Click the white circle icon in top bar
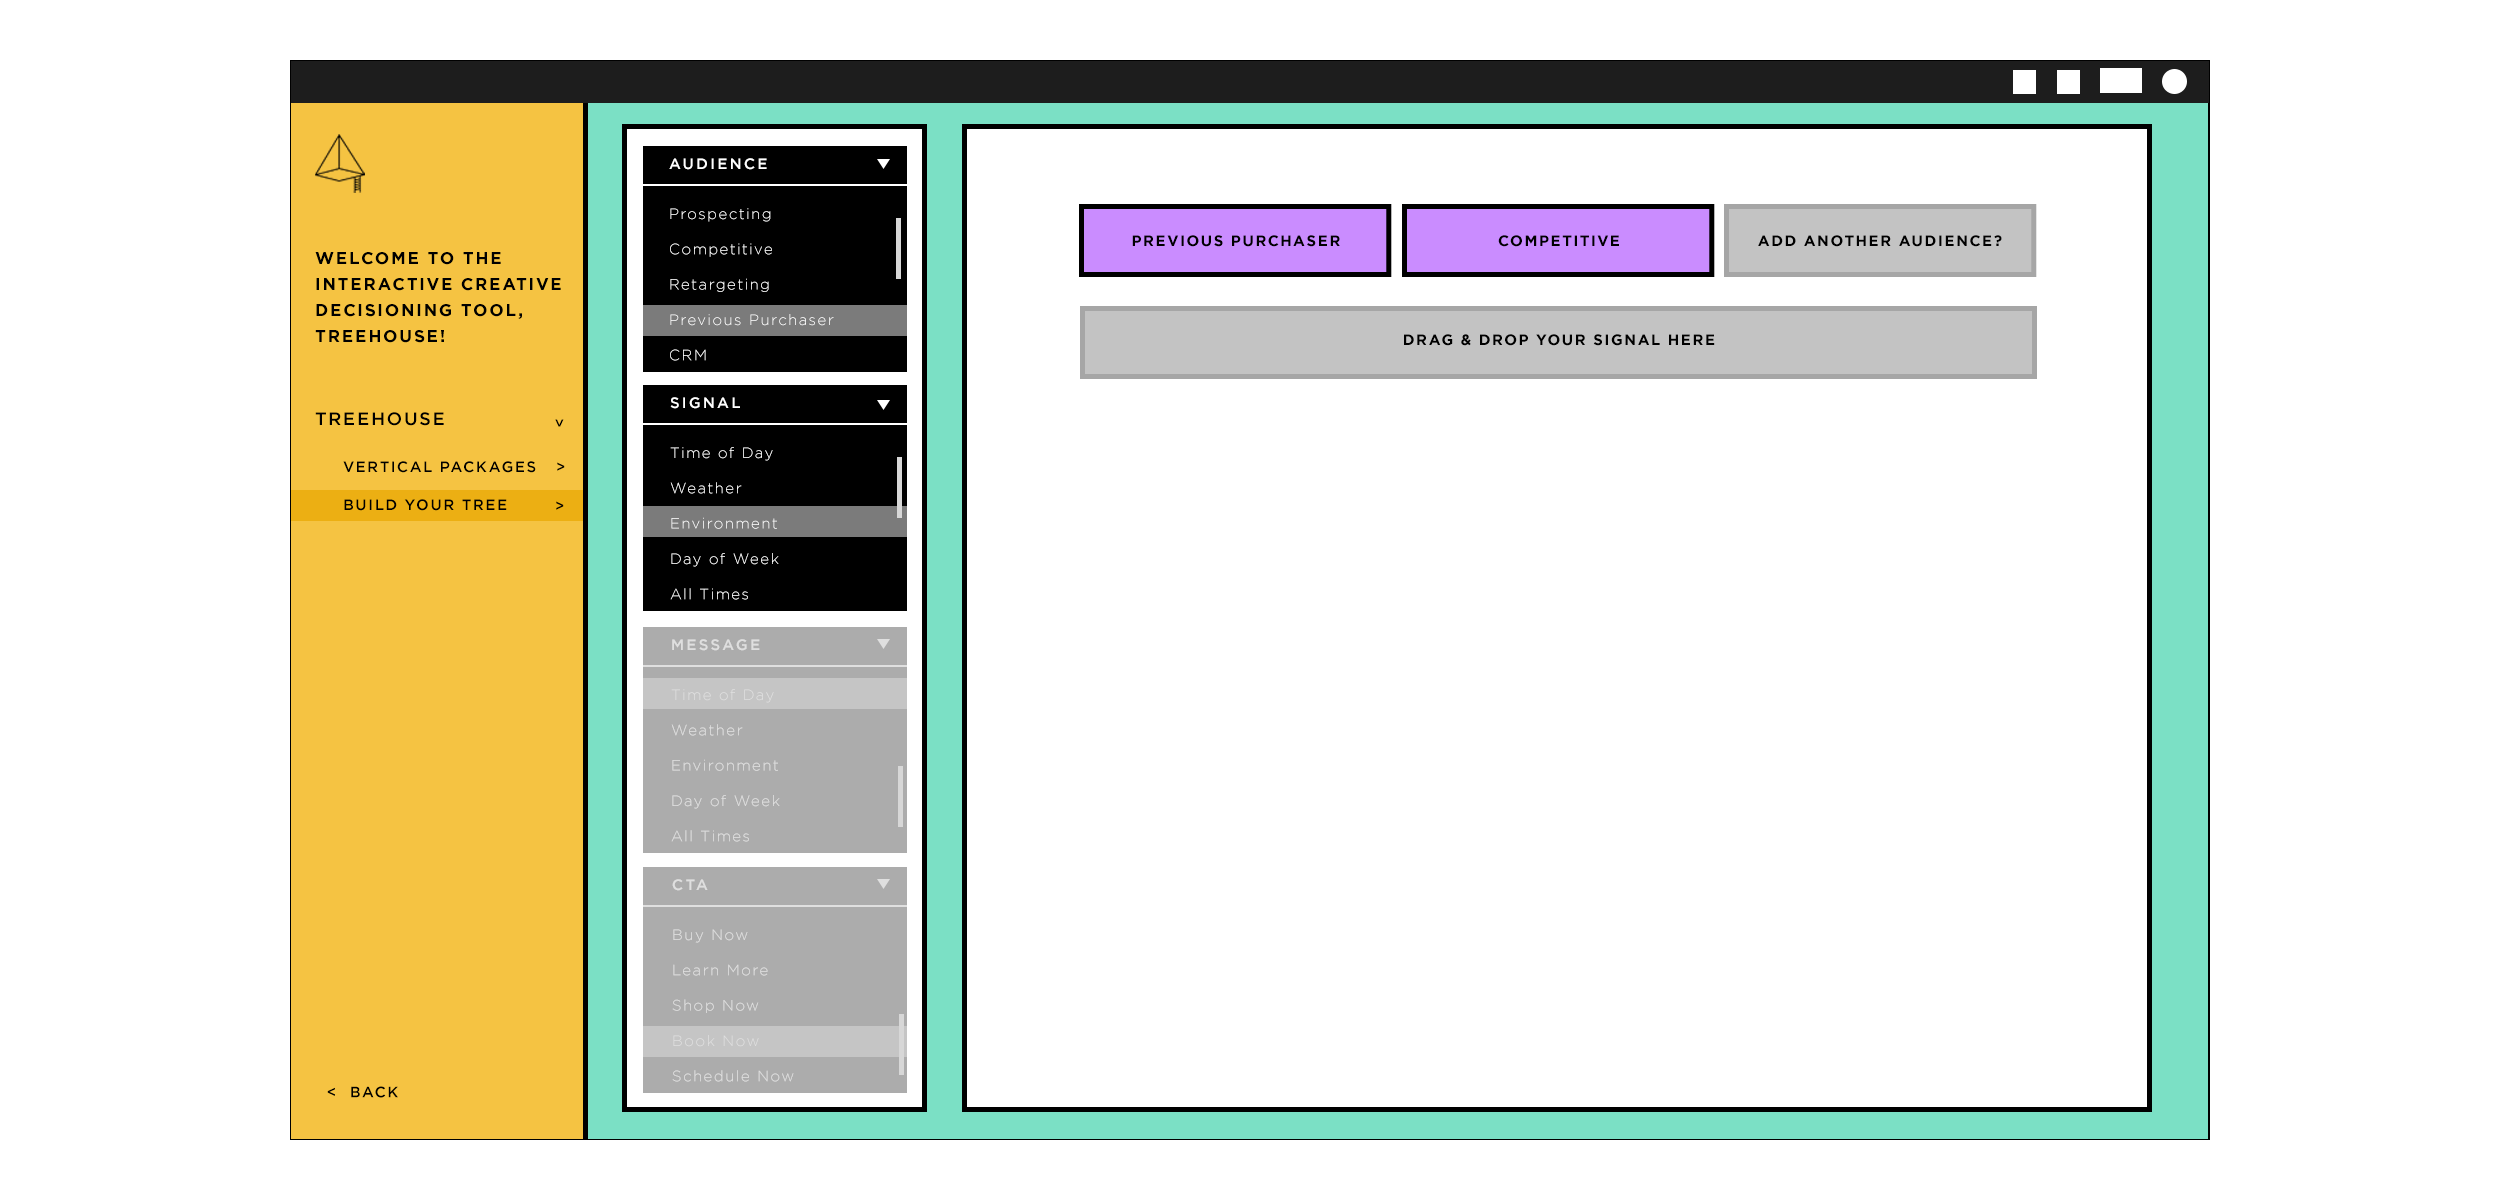 [2174, 82]
